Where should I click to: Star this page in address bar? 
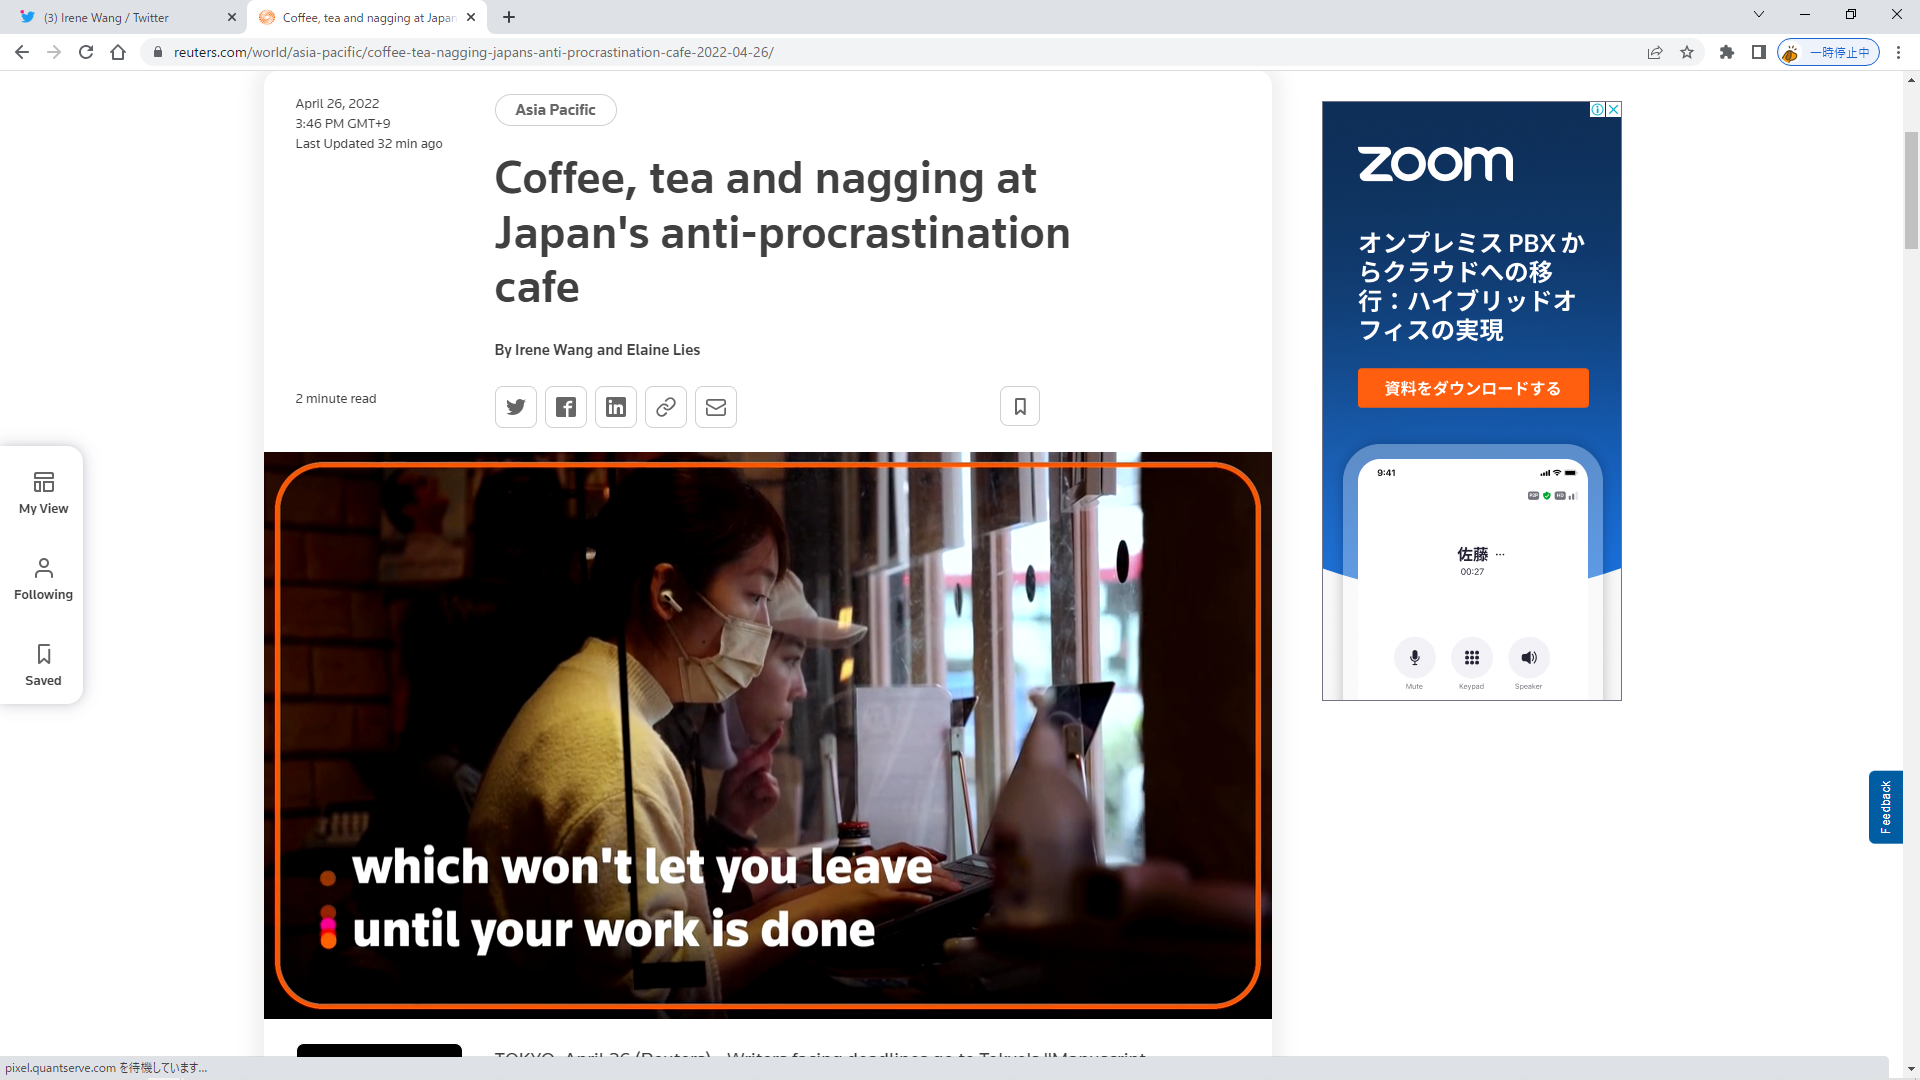tap(1687, 52)
